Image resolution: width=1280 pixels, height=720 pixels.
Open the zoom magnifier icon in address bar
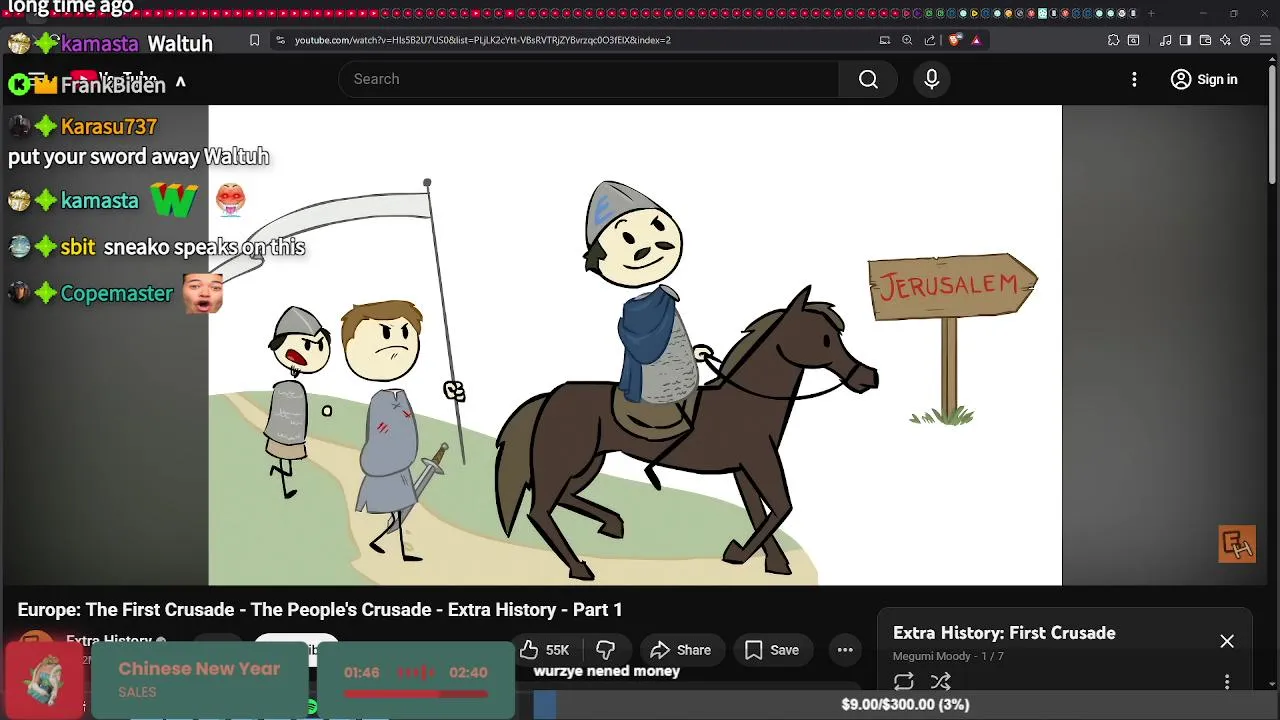point(907,40)
